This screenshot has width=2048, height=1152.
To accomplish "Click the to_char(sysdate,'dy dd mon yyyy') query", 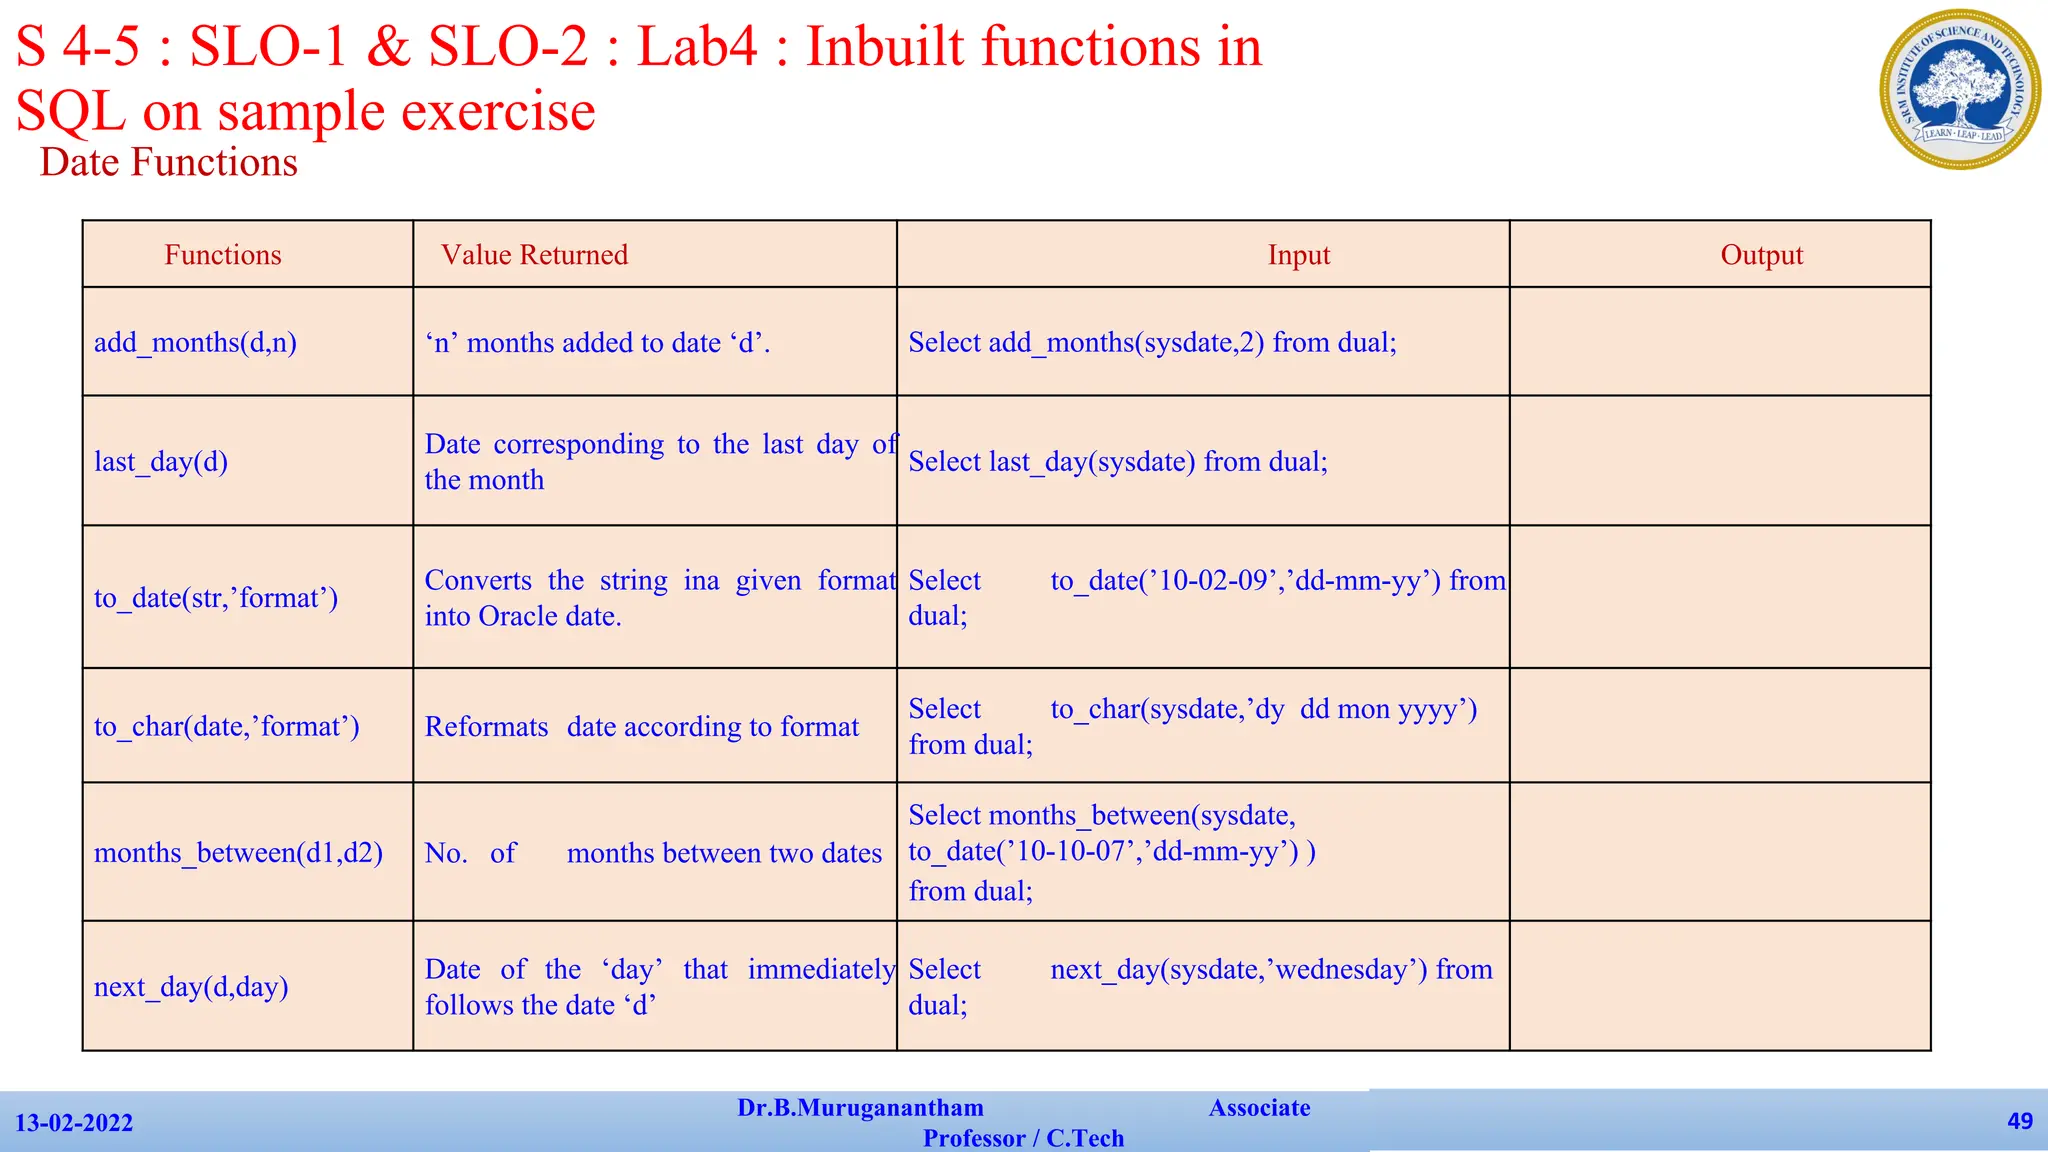I will [1193, 726].
